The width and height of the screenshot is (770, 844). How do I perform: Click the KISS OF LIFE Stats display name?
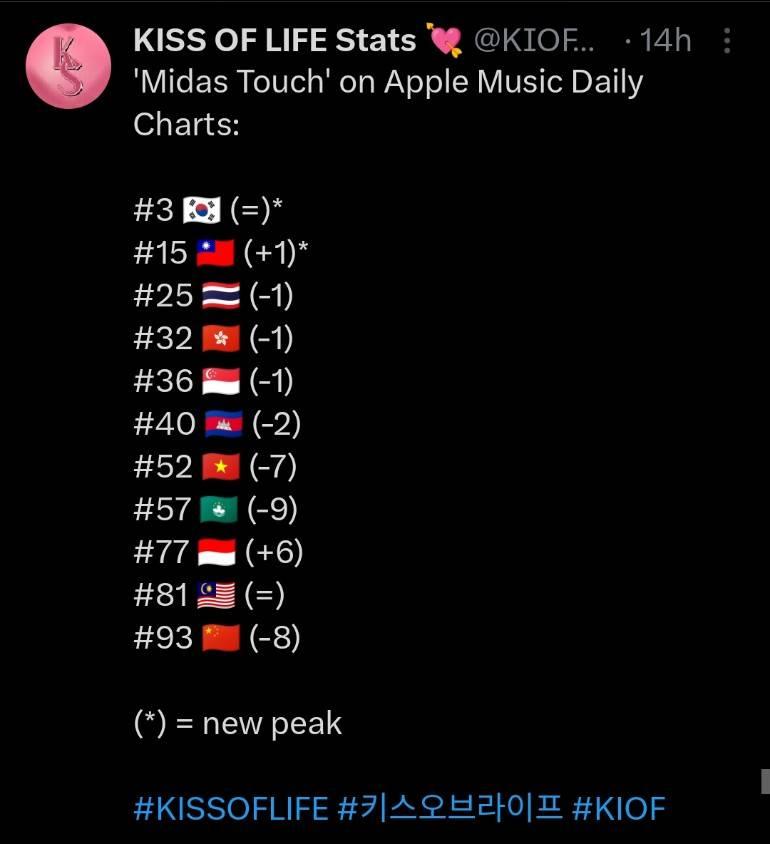pyautogui.click(x=275, y=40)
